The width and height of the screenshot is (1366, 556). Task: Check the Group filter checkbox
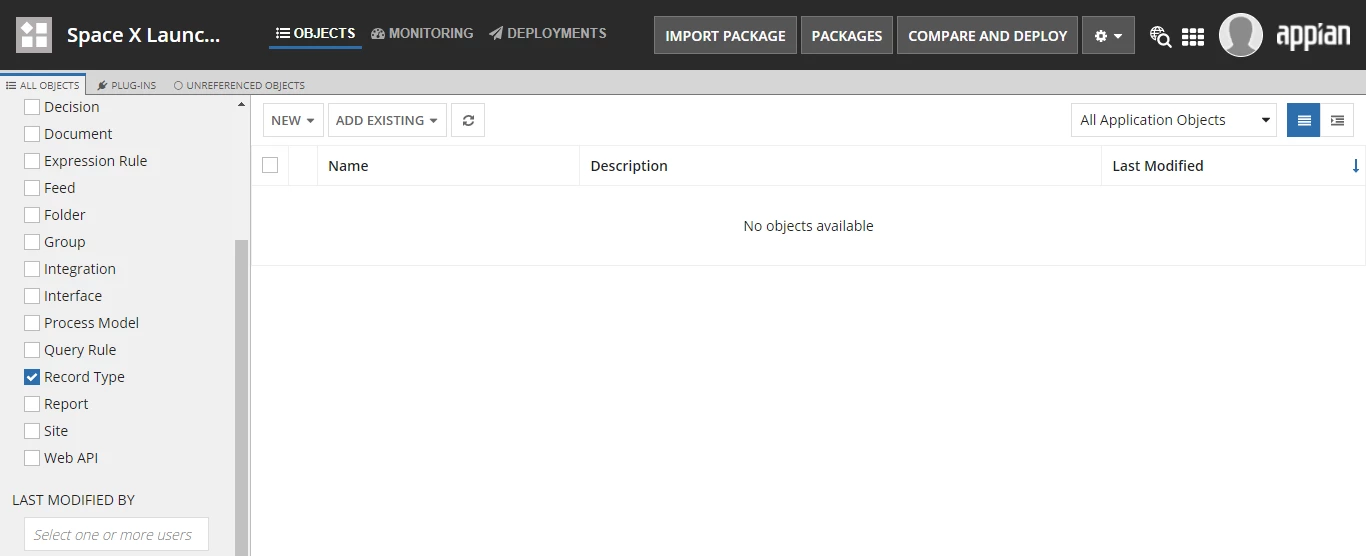point(32,242)
